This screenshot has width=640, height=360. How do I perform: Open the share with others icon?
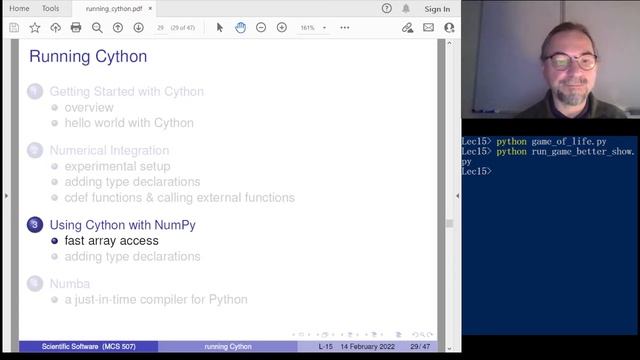click(449, 28)
